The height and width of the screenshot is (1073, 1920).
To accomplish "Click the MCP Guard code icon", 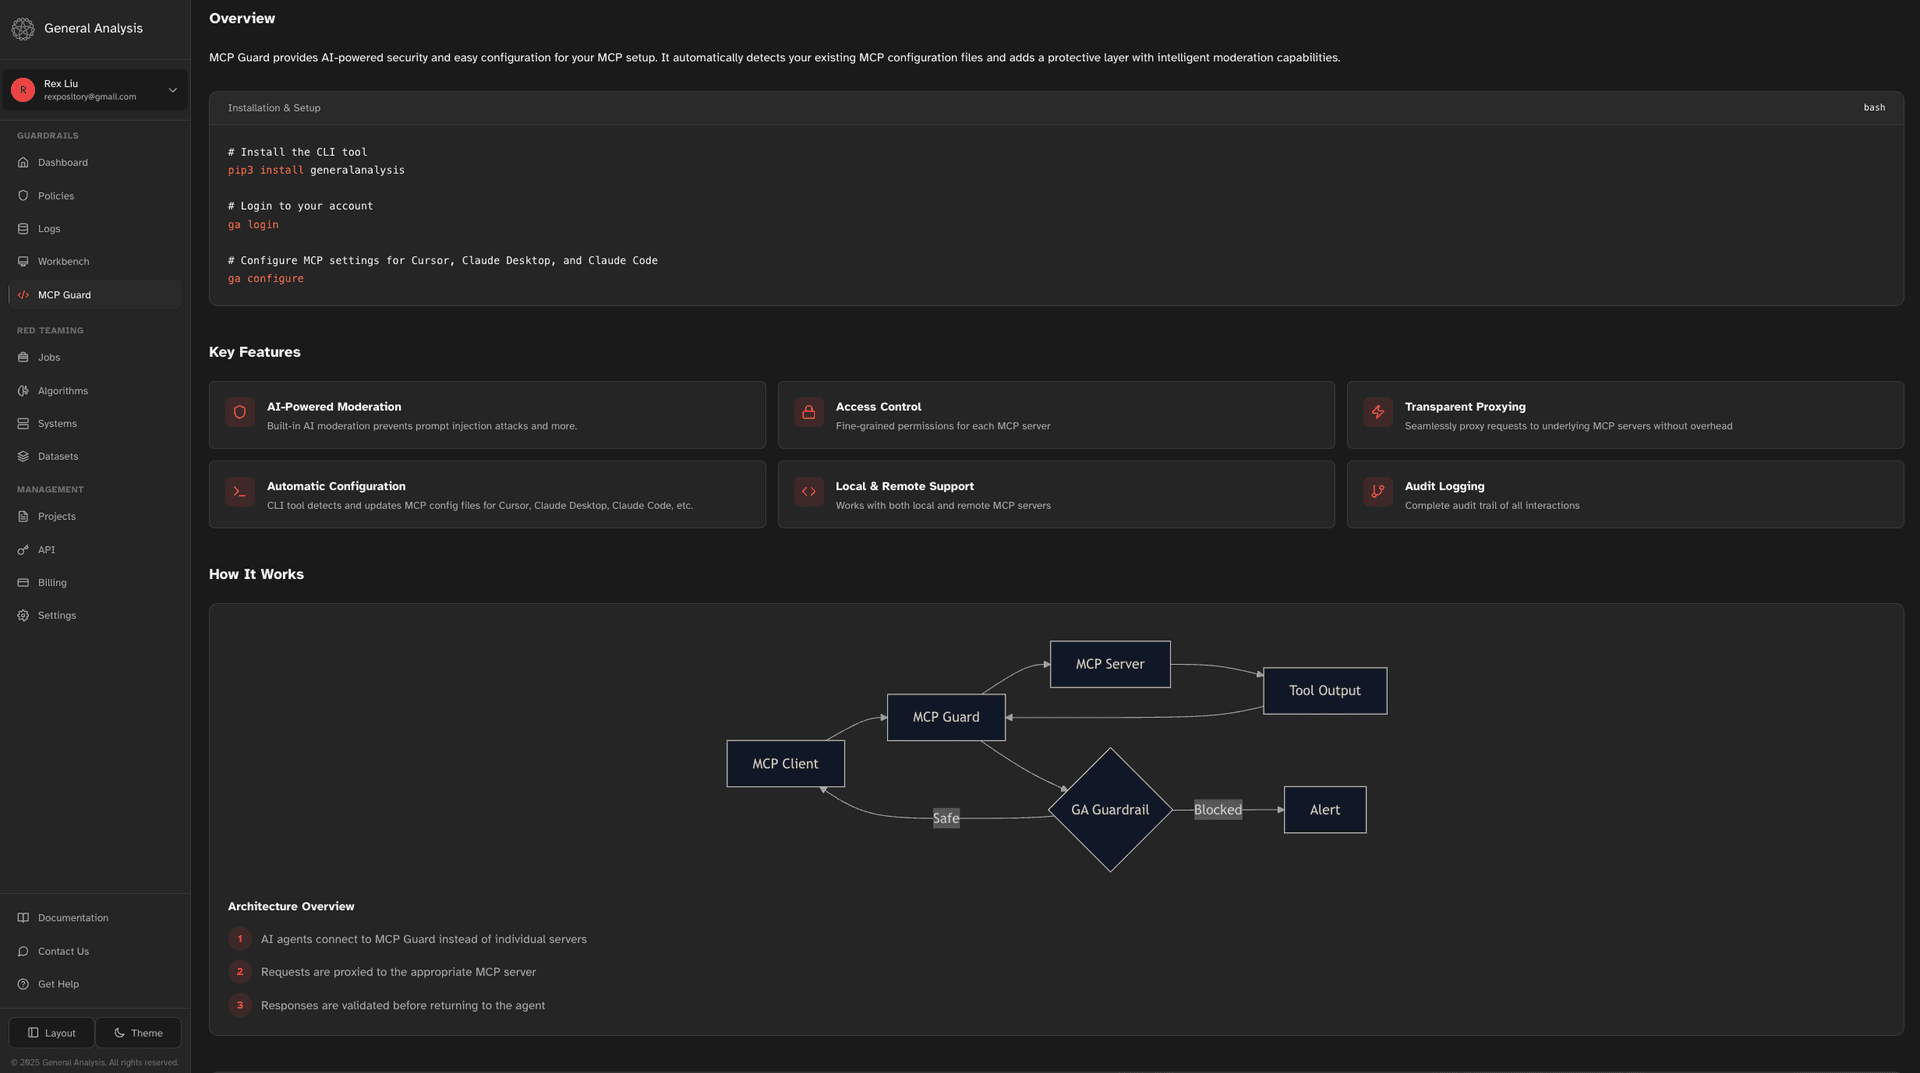I will (x=23, y=295).
